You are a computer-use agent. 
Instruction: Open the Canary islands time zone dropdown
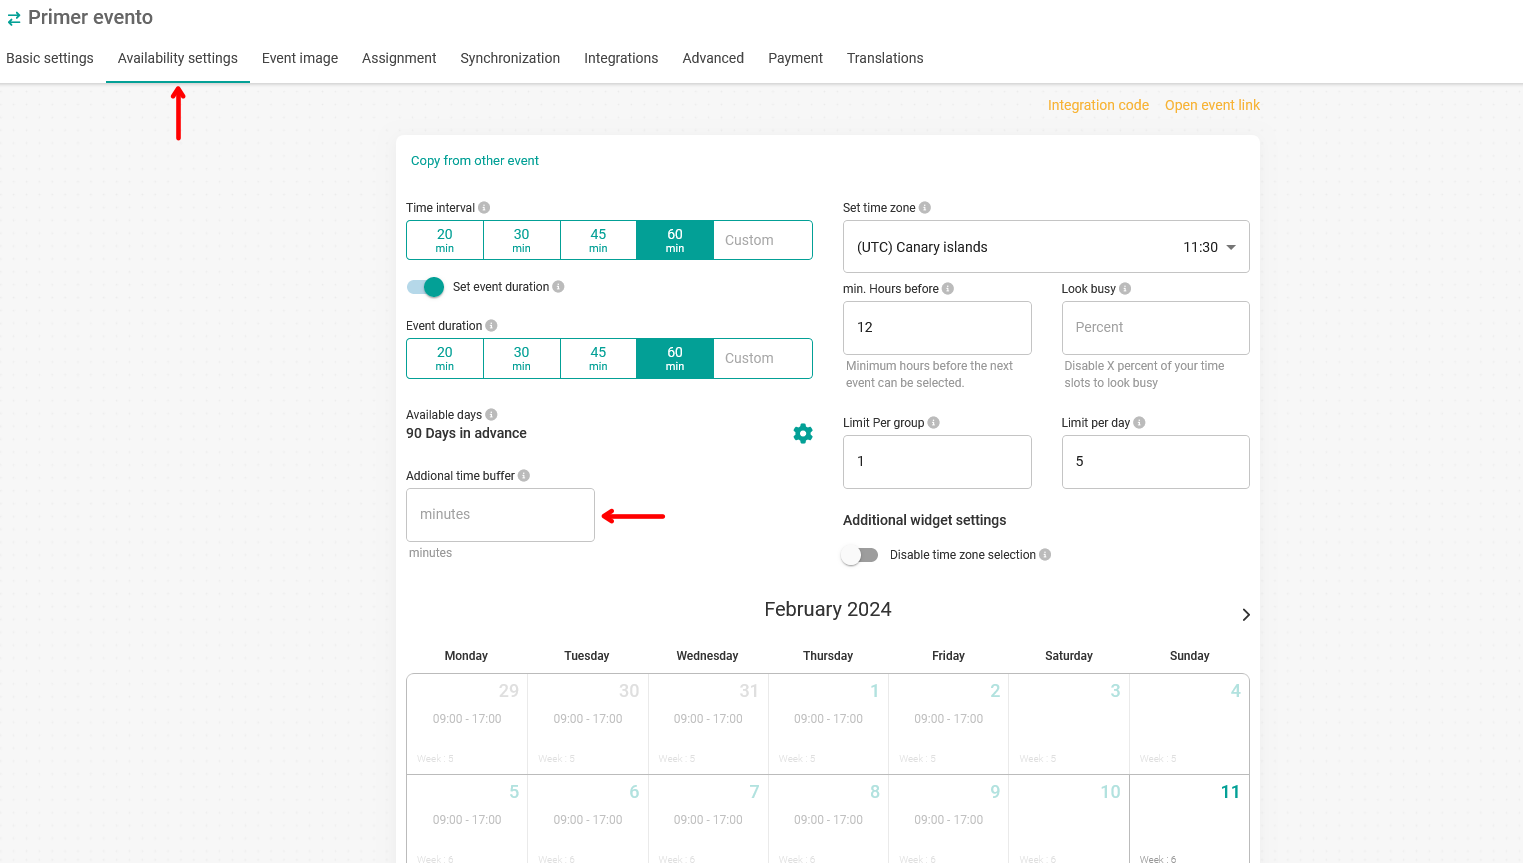point(1045,247)
